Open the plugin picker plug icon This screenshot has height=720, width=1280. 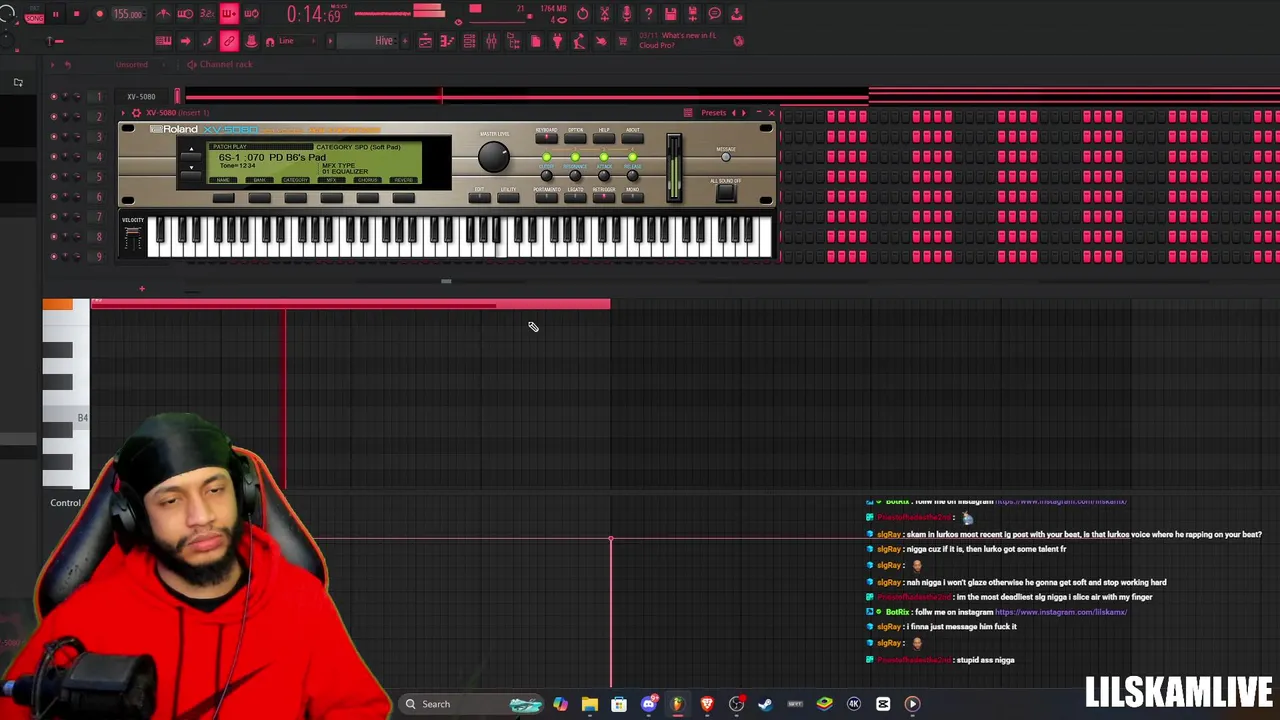pyautogui.click(x=557, y=41)
